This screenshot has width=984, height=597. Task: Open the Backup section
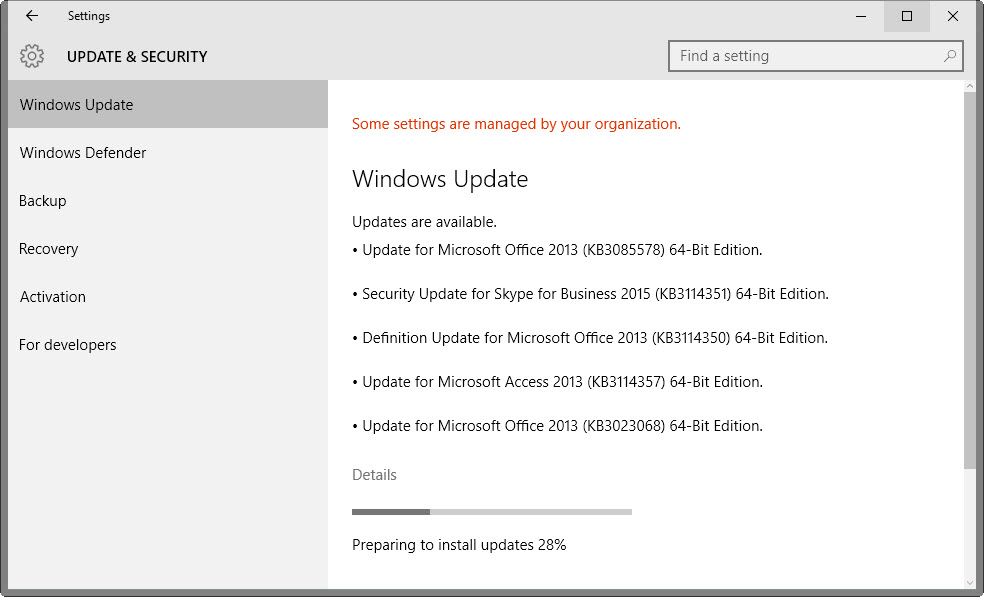168,200
